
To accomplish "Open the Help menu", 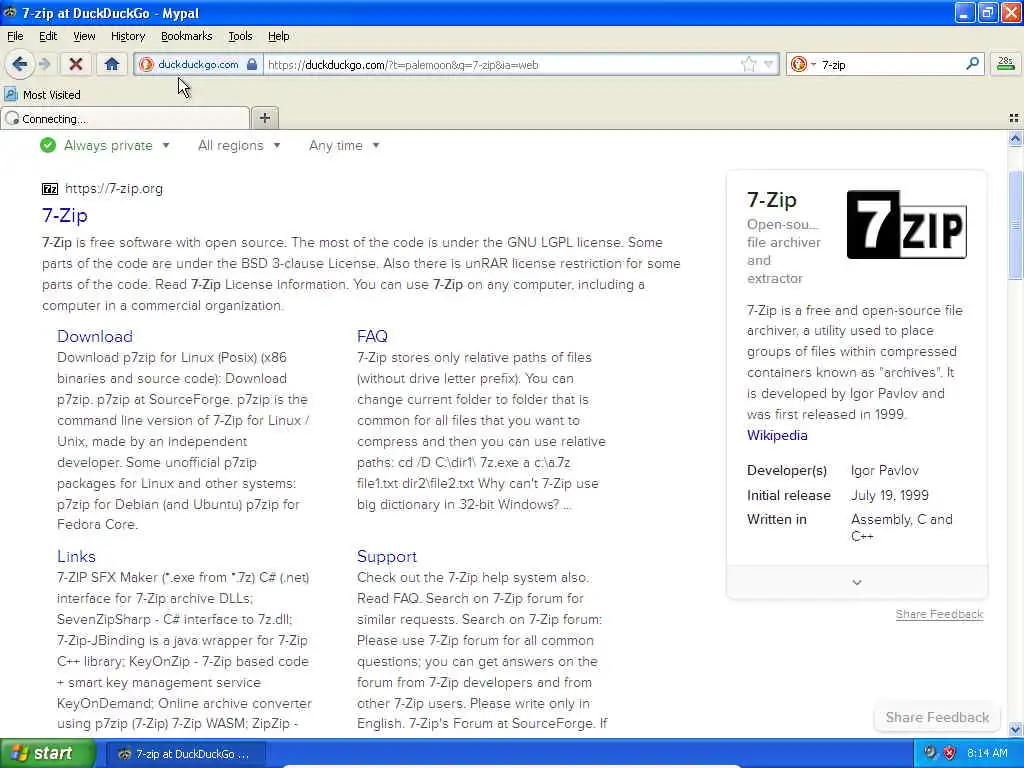I will pyautogui.click(x=279, y=36).
